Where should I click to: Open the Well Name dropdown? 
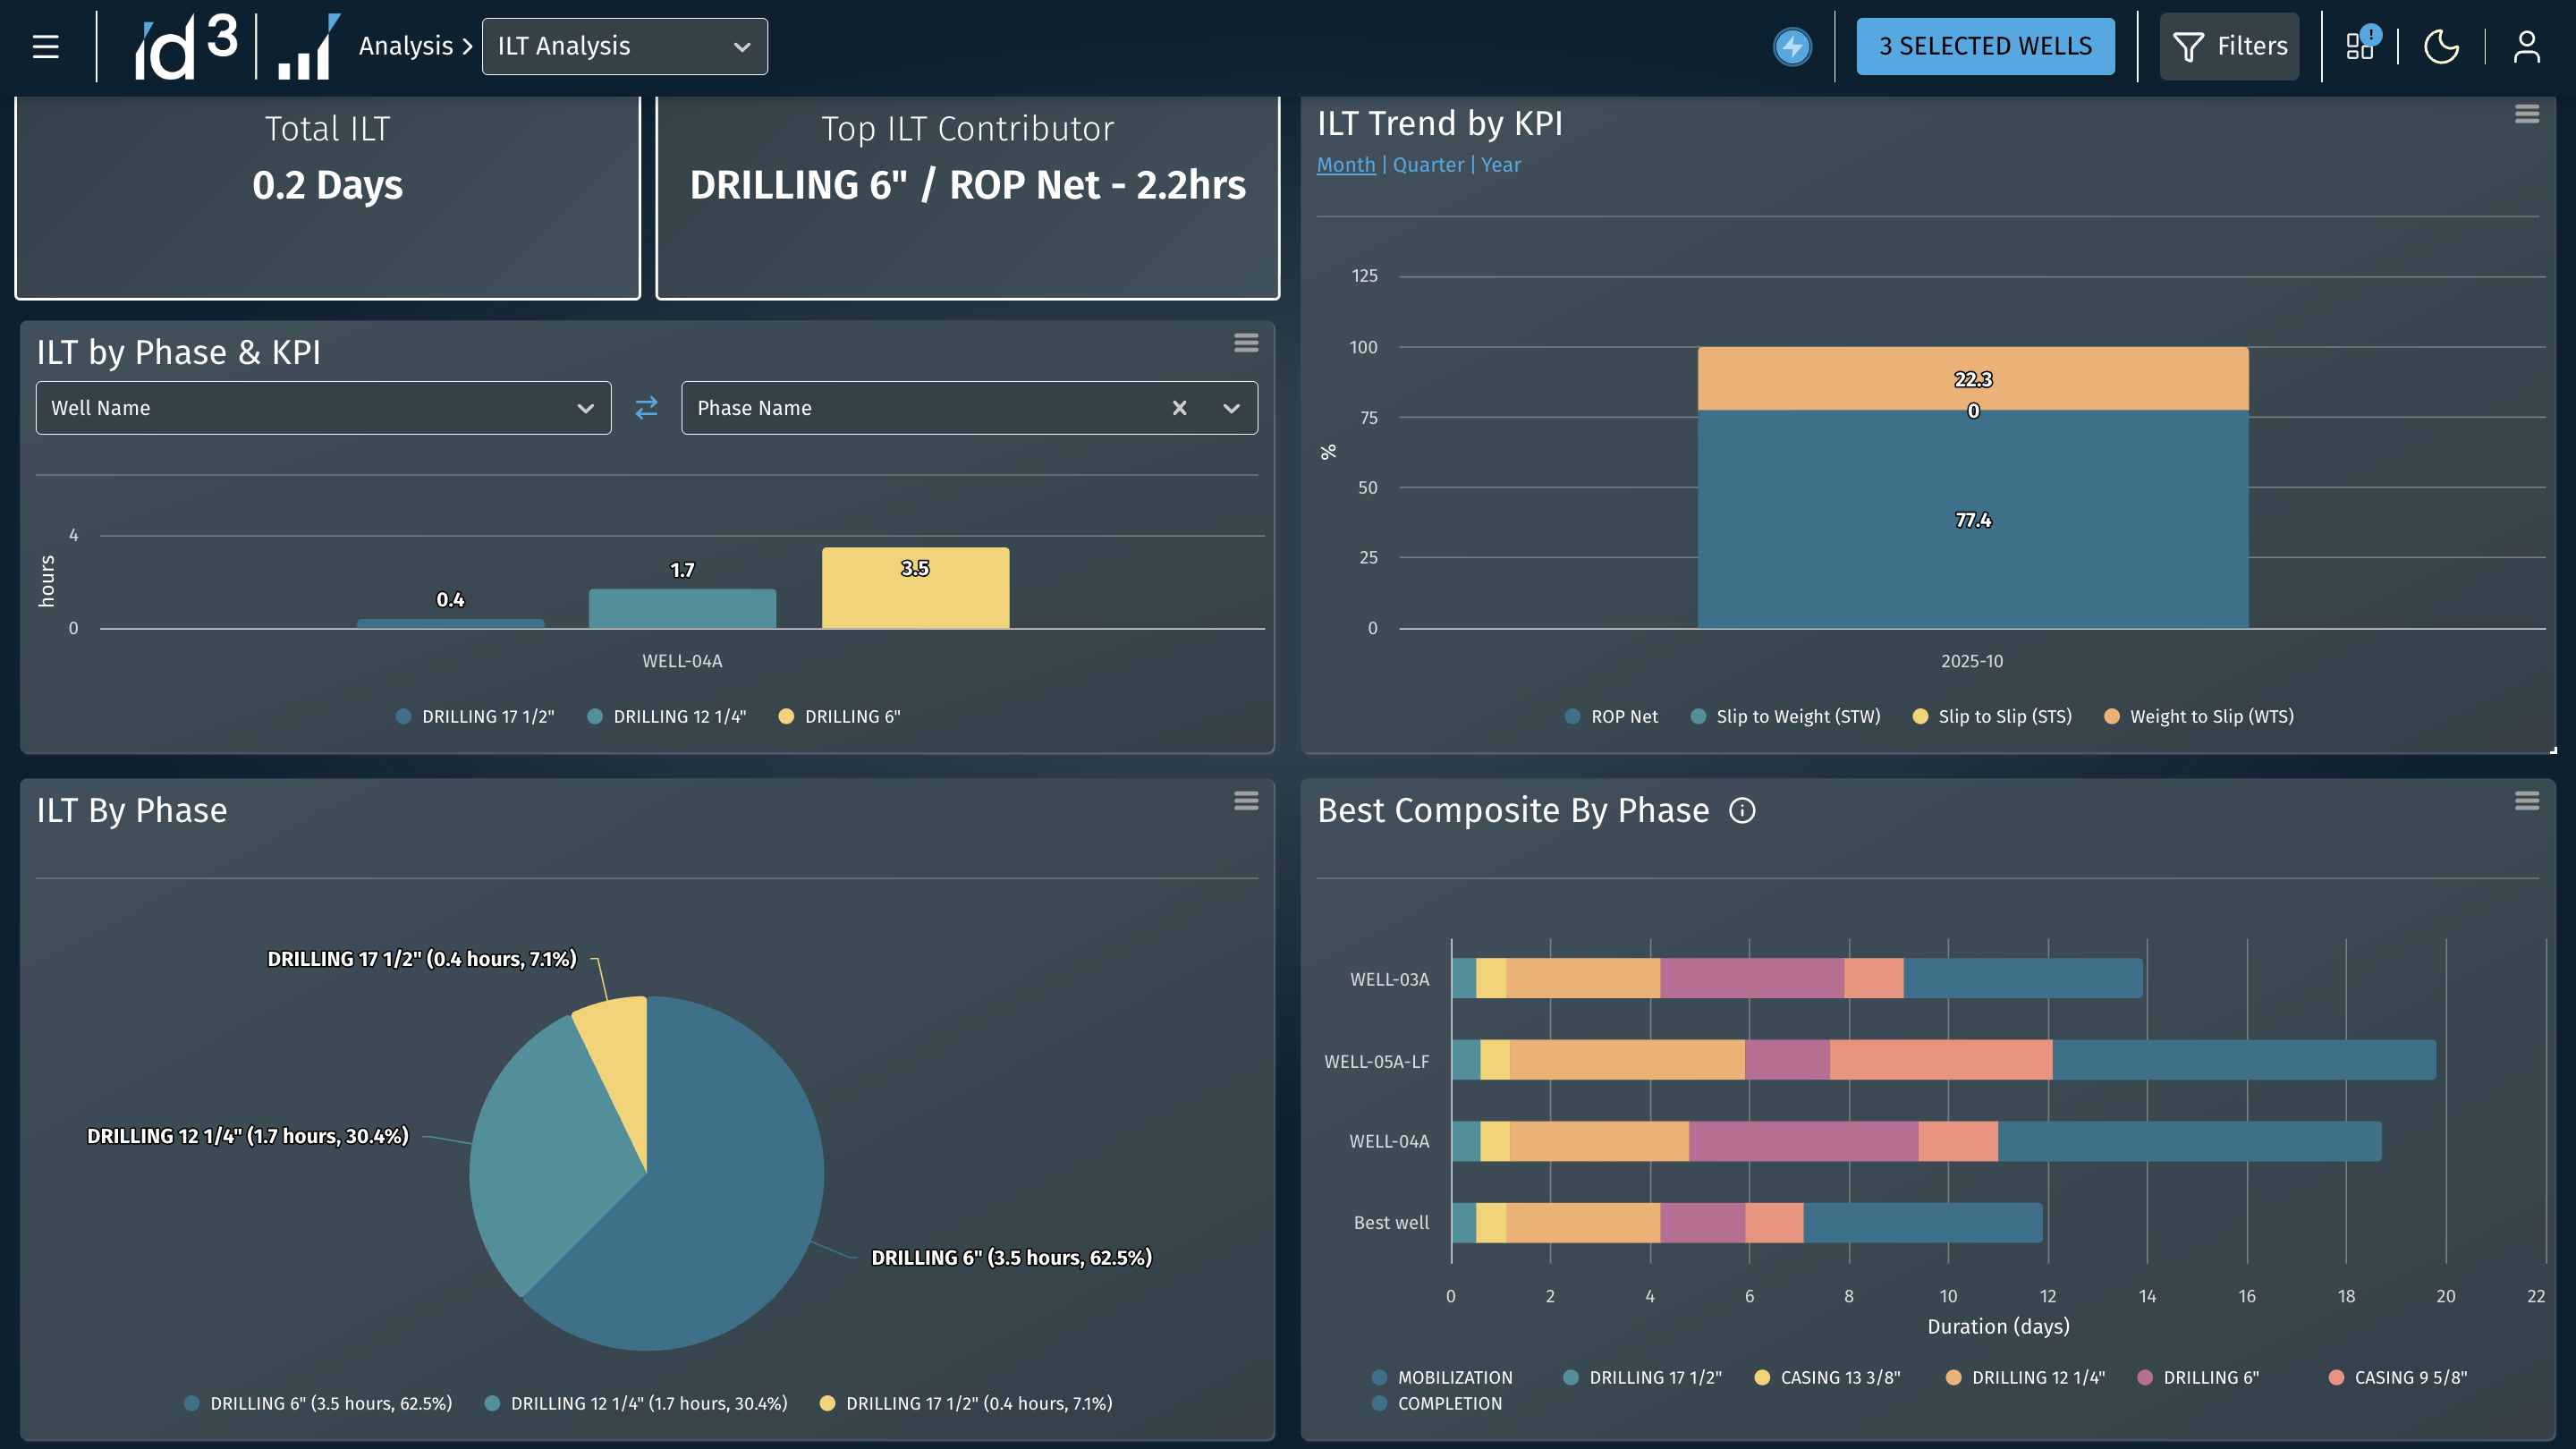(x=323, y=408)
